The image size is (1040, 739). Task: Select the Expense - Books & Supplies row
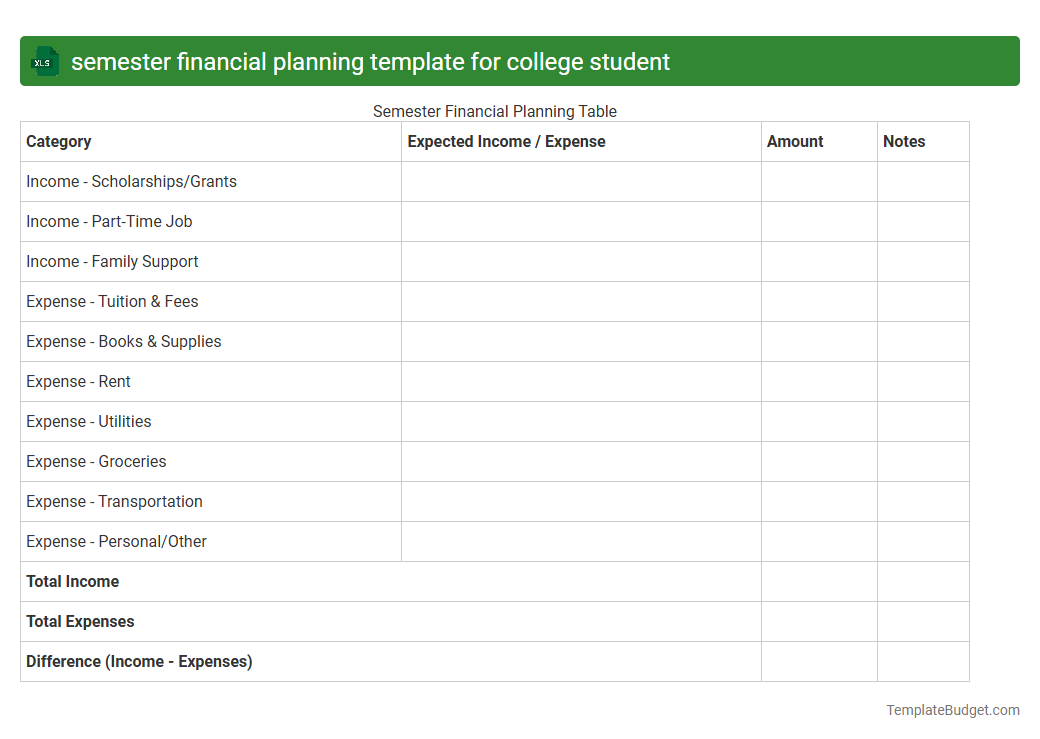[x=123, y=341]
